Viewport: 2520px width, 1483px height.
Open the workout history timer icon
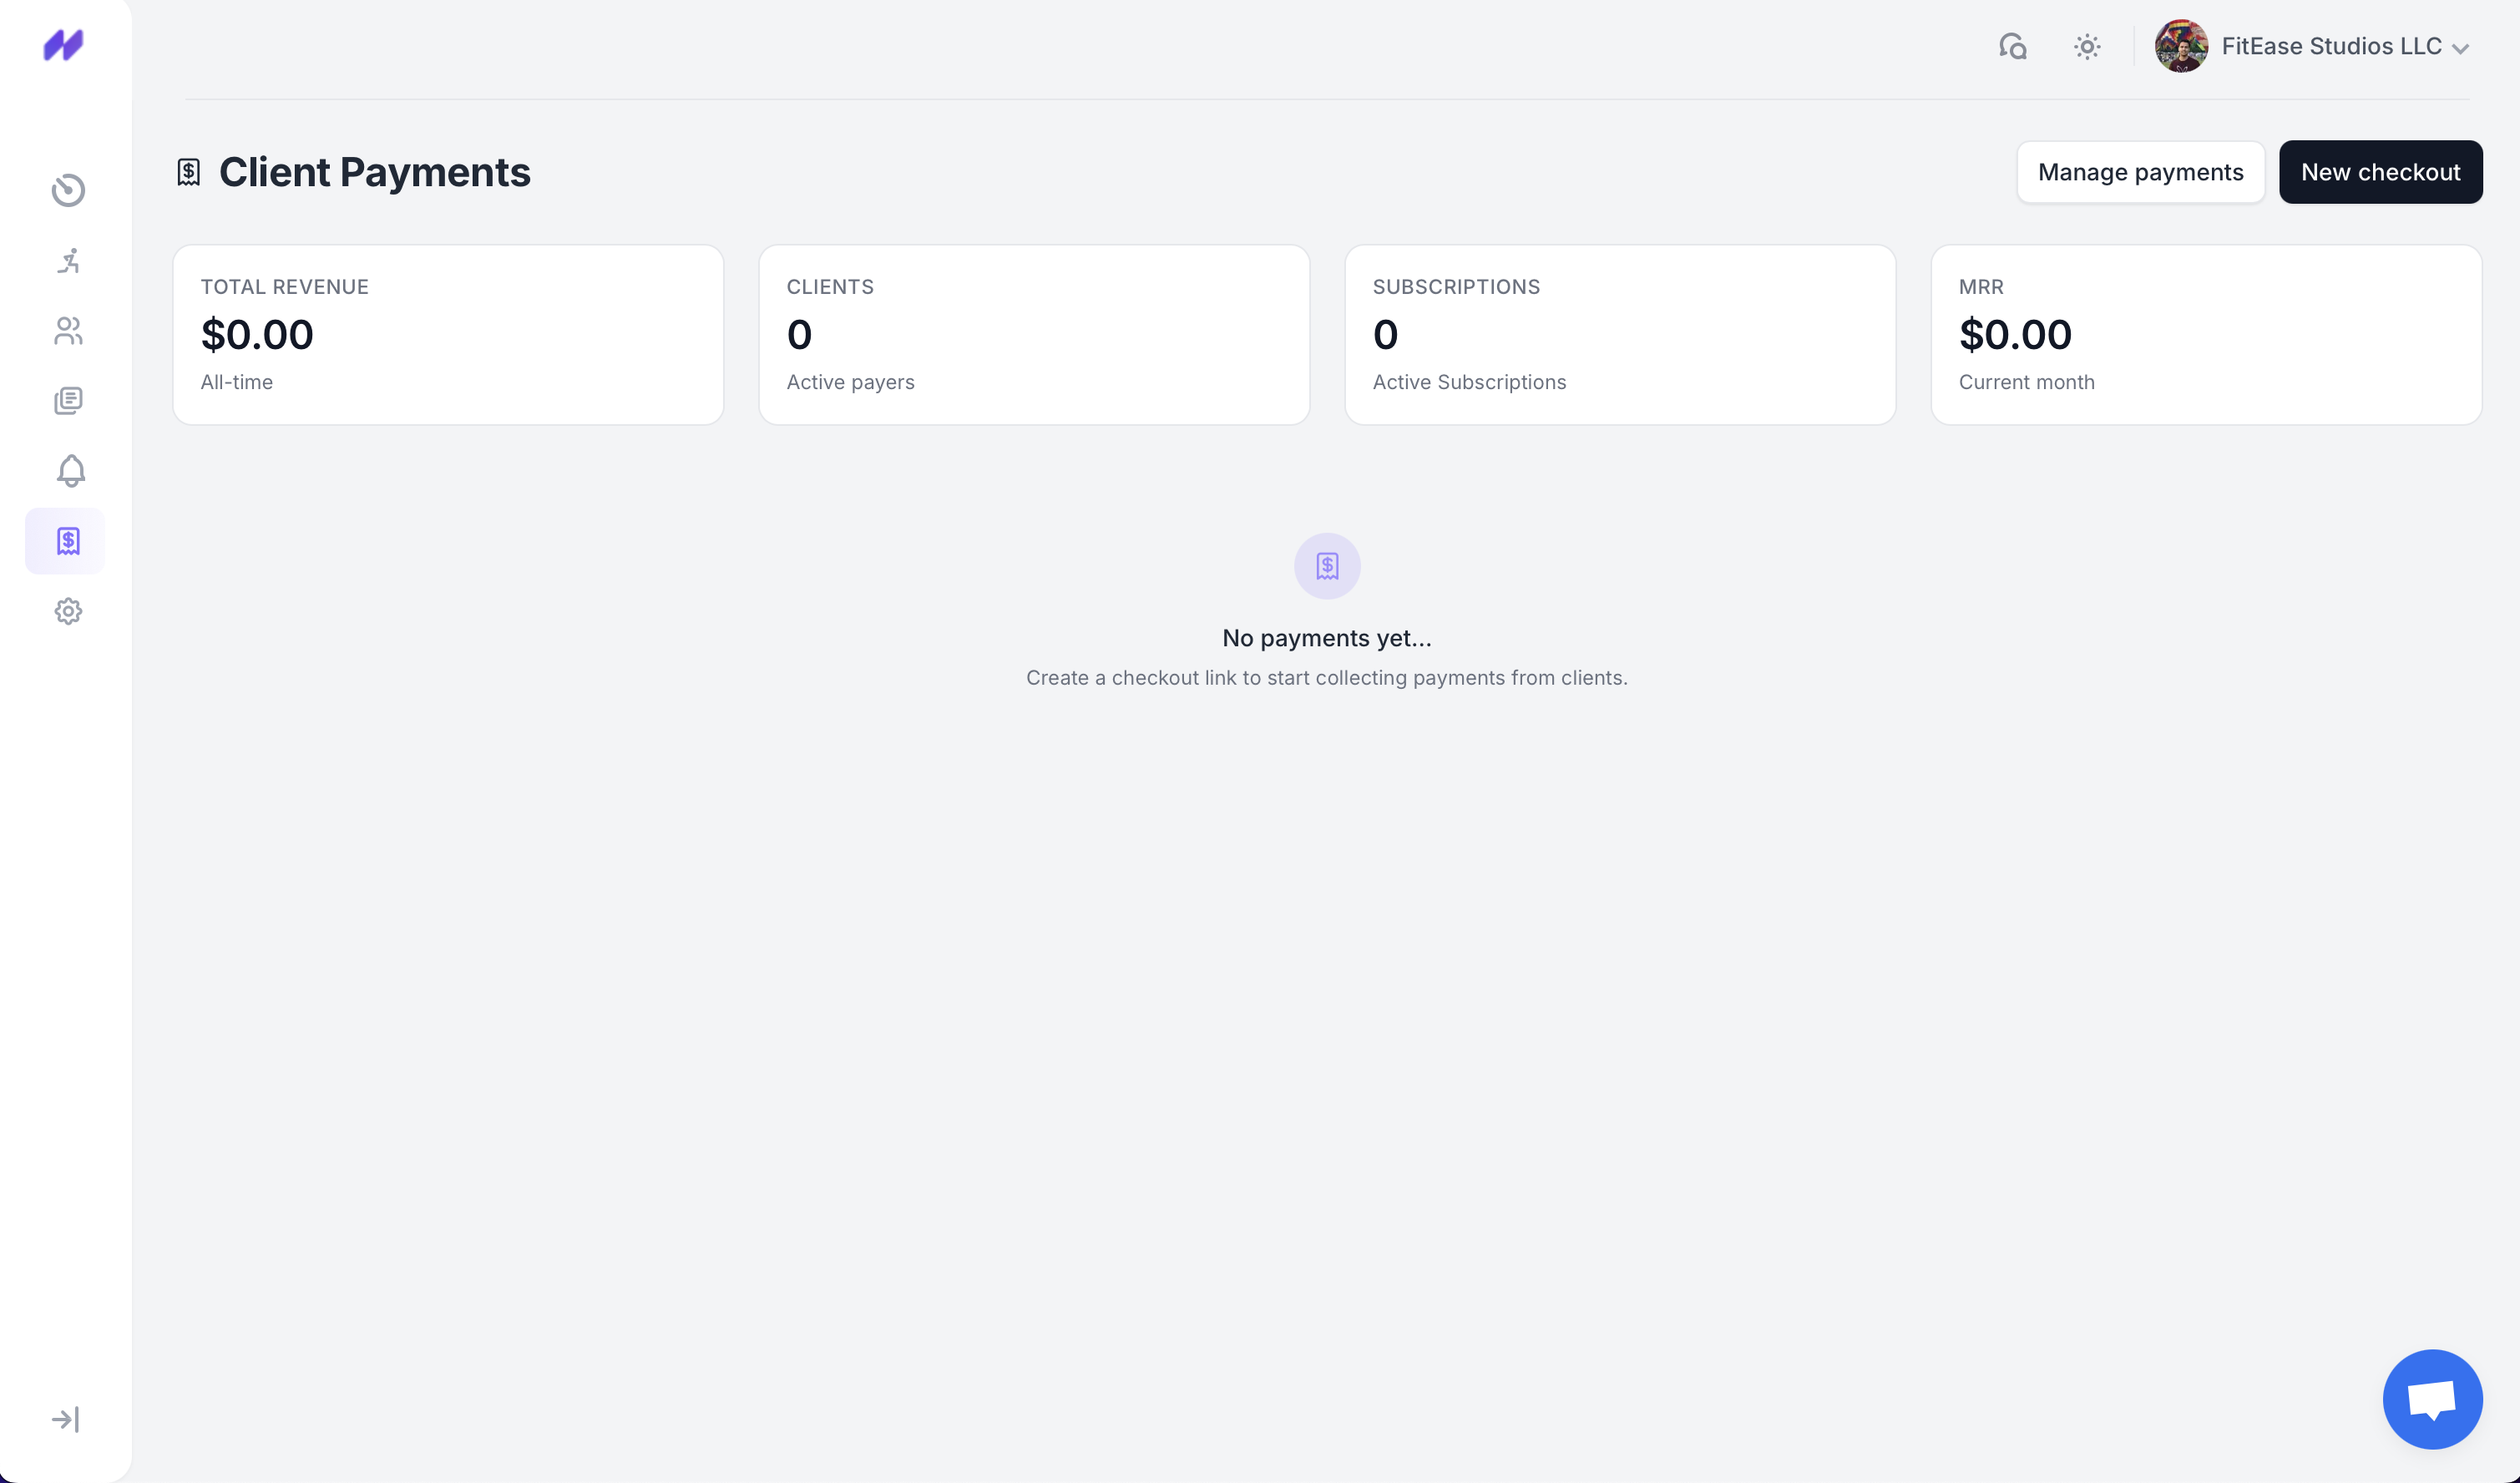67,191
